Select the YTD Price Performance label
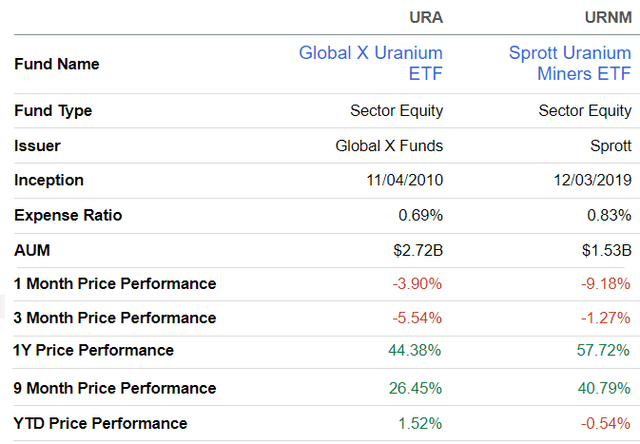This screenshot has width=640, height=444. 101,423
